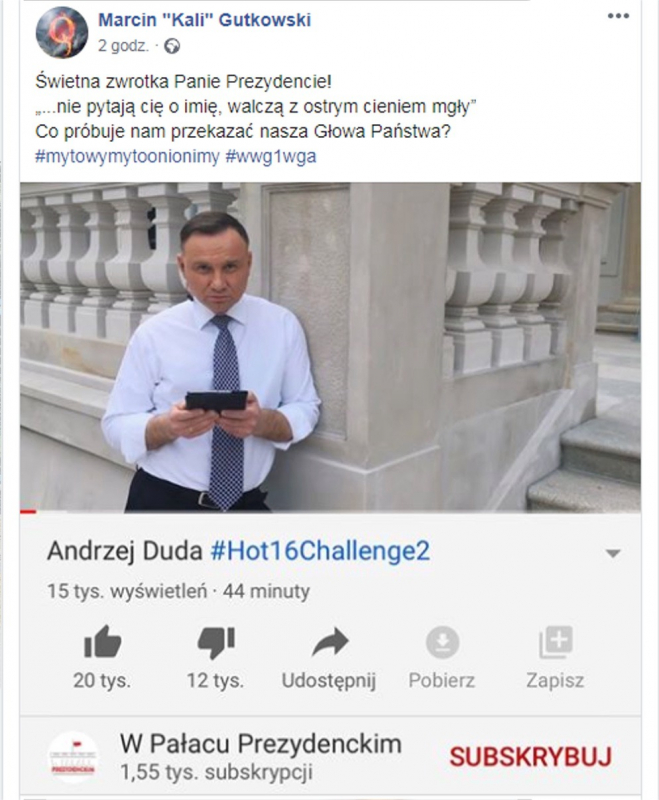
Task: Open the W Pałacu Prezydenckim channel name
Action: 261,744
